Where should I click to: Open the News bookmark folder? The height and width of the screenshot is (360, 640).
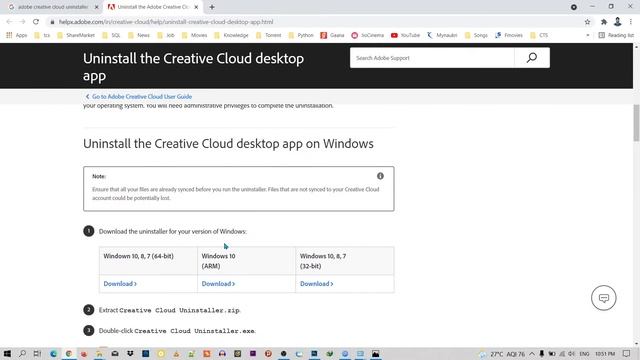pos(139,36)
